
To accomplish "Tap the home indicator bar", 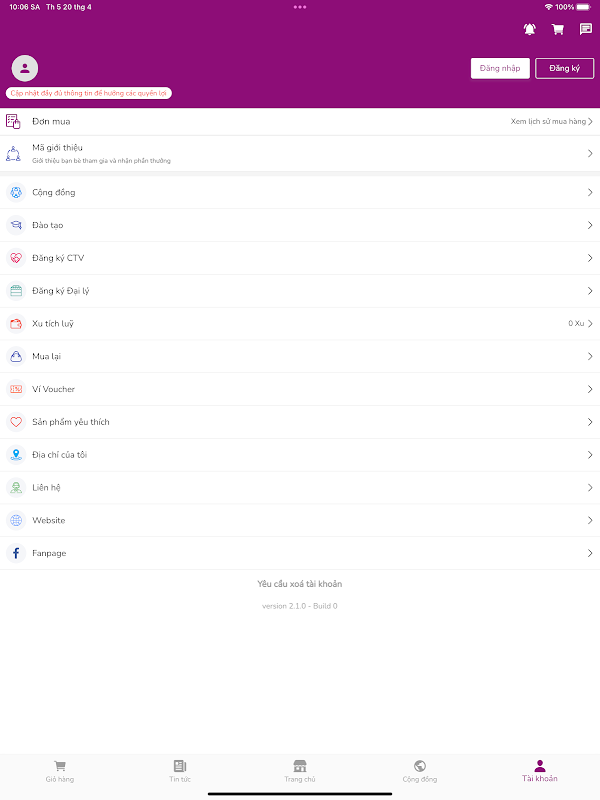I will [300, 794].
